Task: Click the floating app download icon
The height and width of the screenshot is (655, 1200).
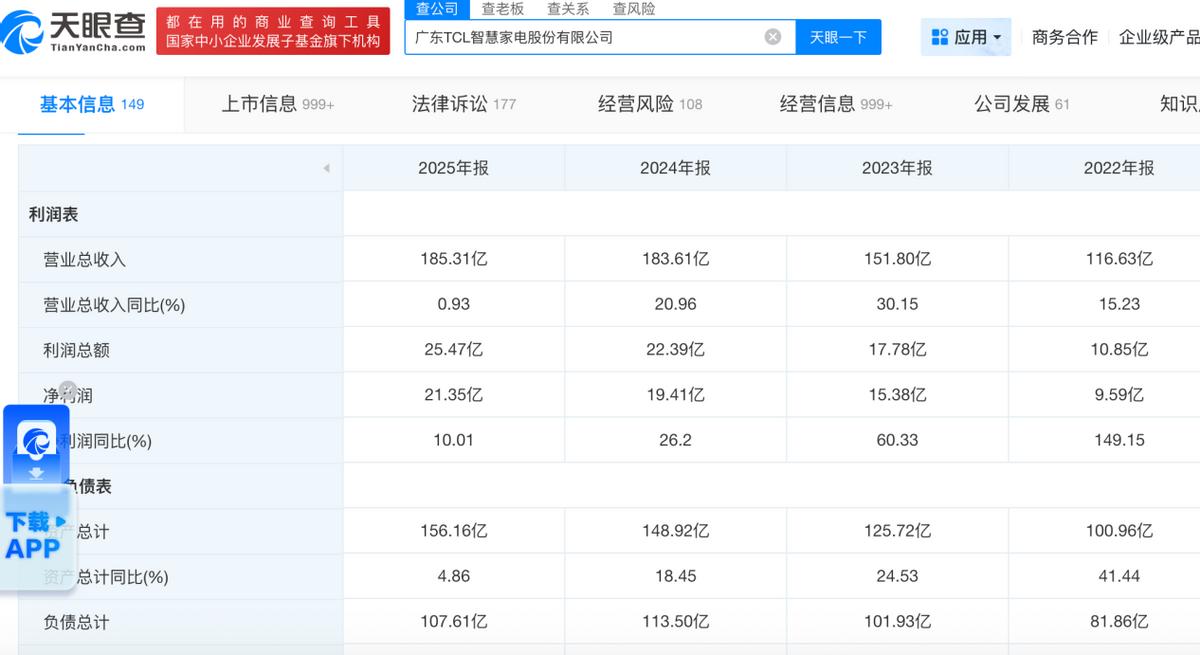Action: [36, 444]
